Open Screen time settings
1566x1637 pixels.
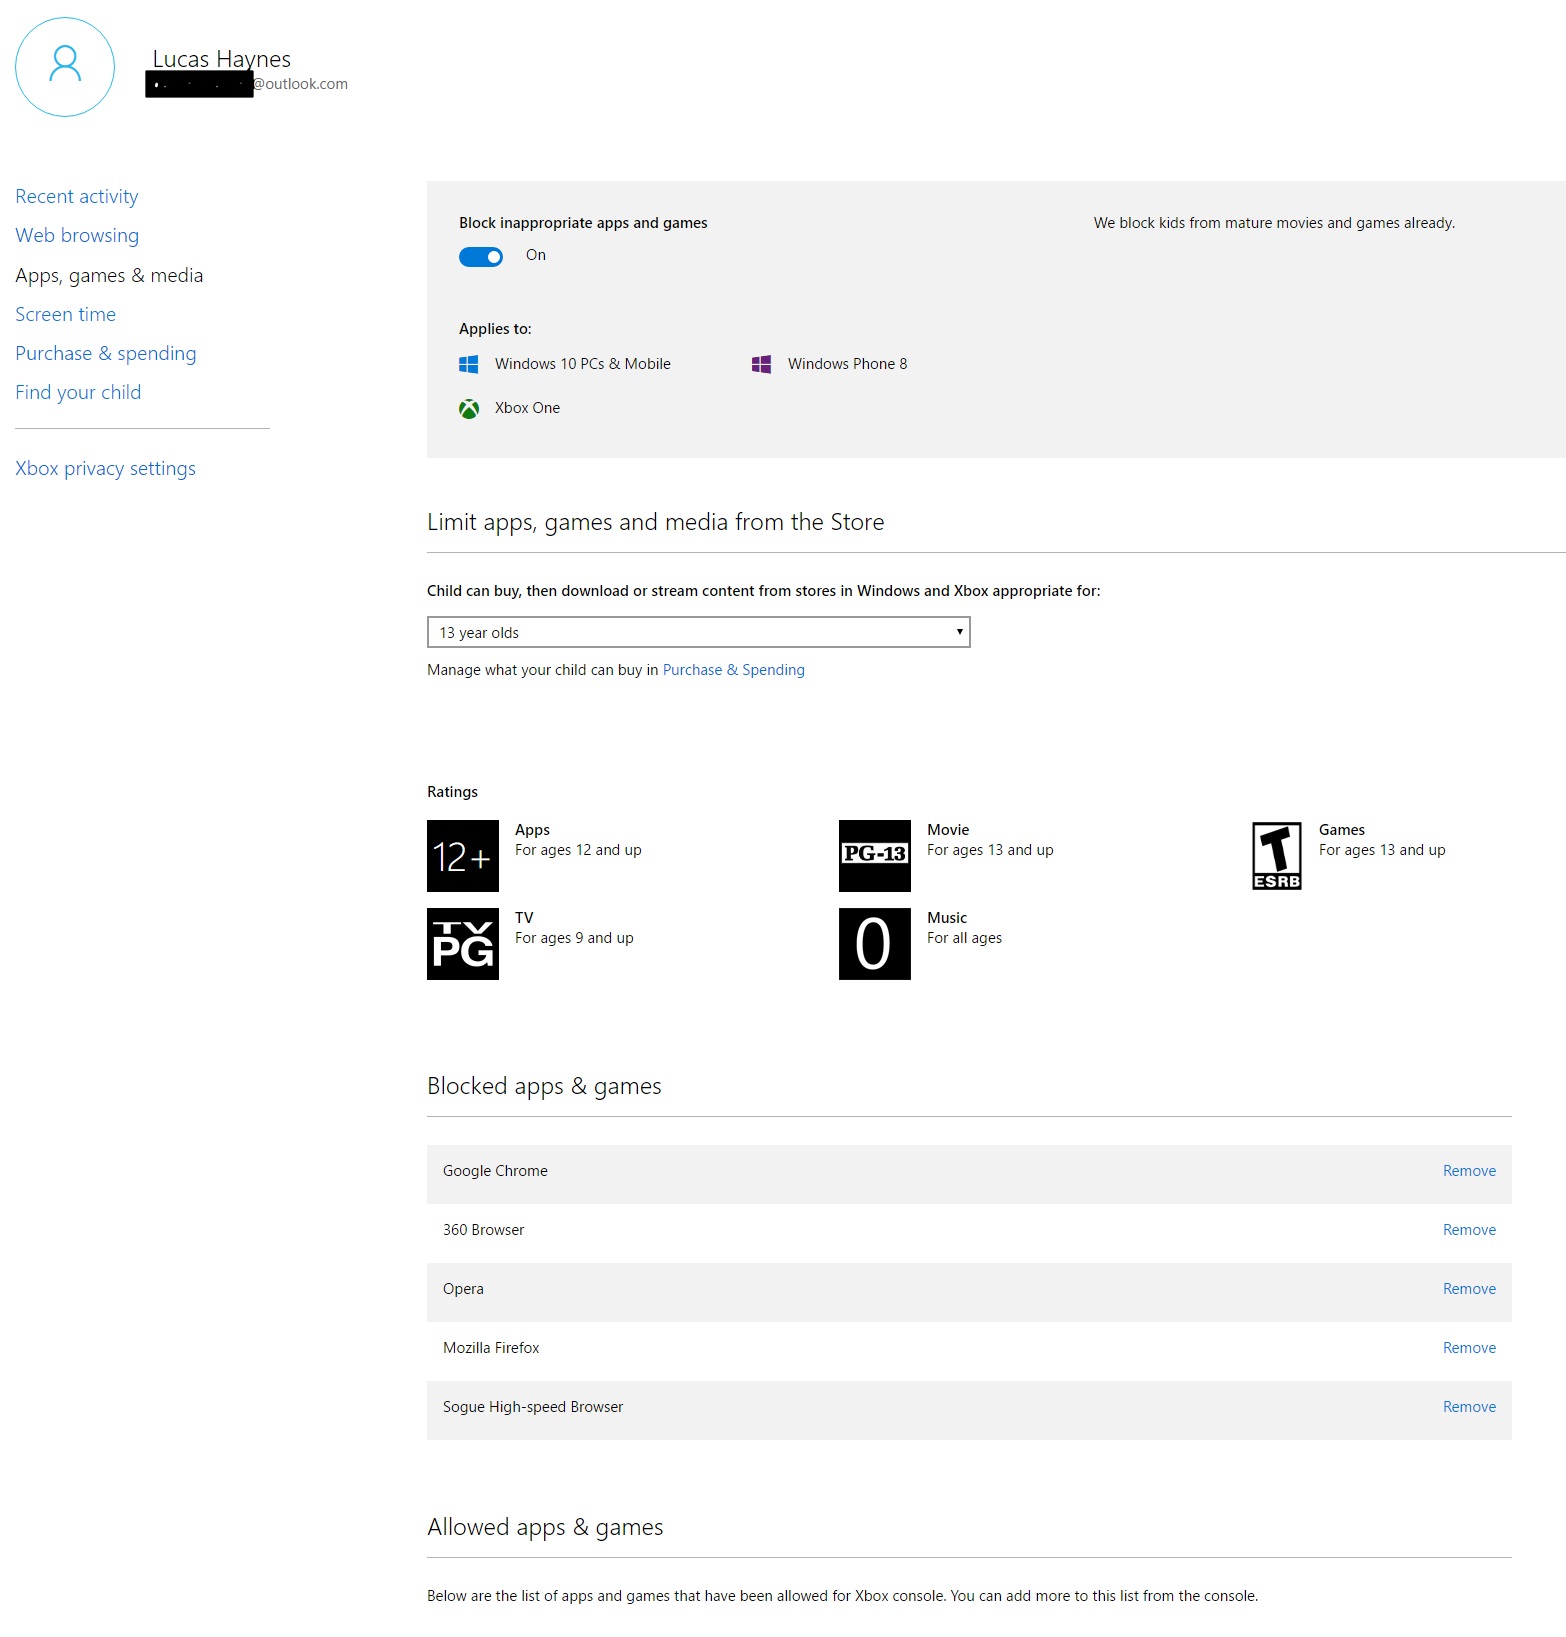[x=65, y=314]
